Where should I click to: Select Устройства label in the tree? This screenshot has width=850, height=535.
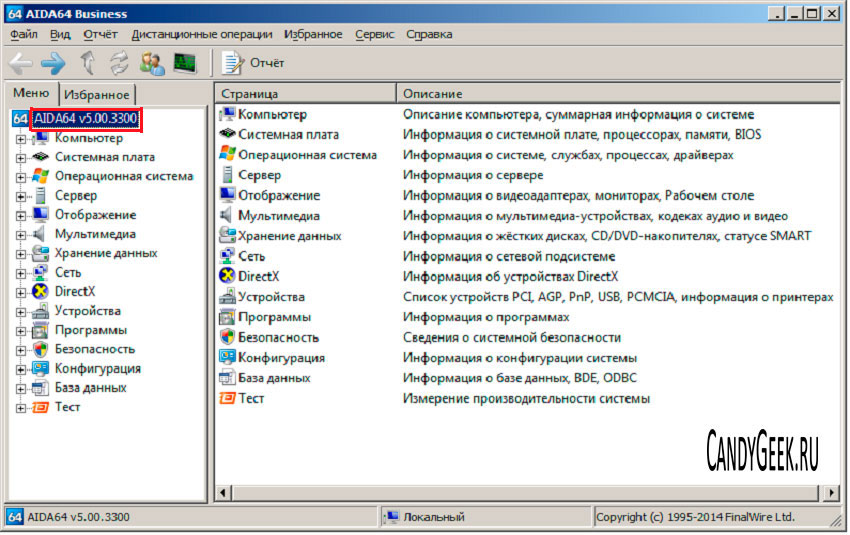coord(88,311)
